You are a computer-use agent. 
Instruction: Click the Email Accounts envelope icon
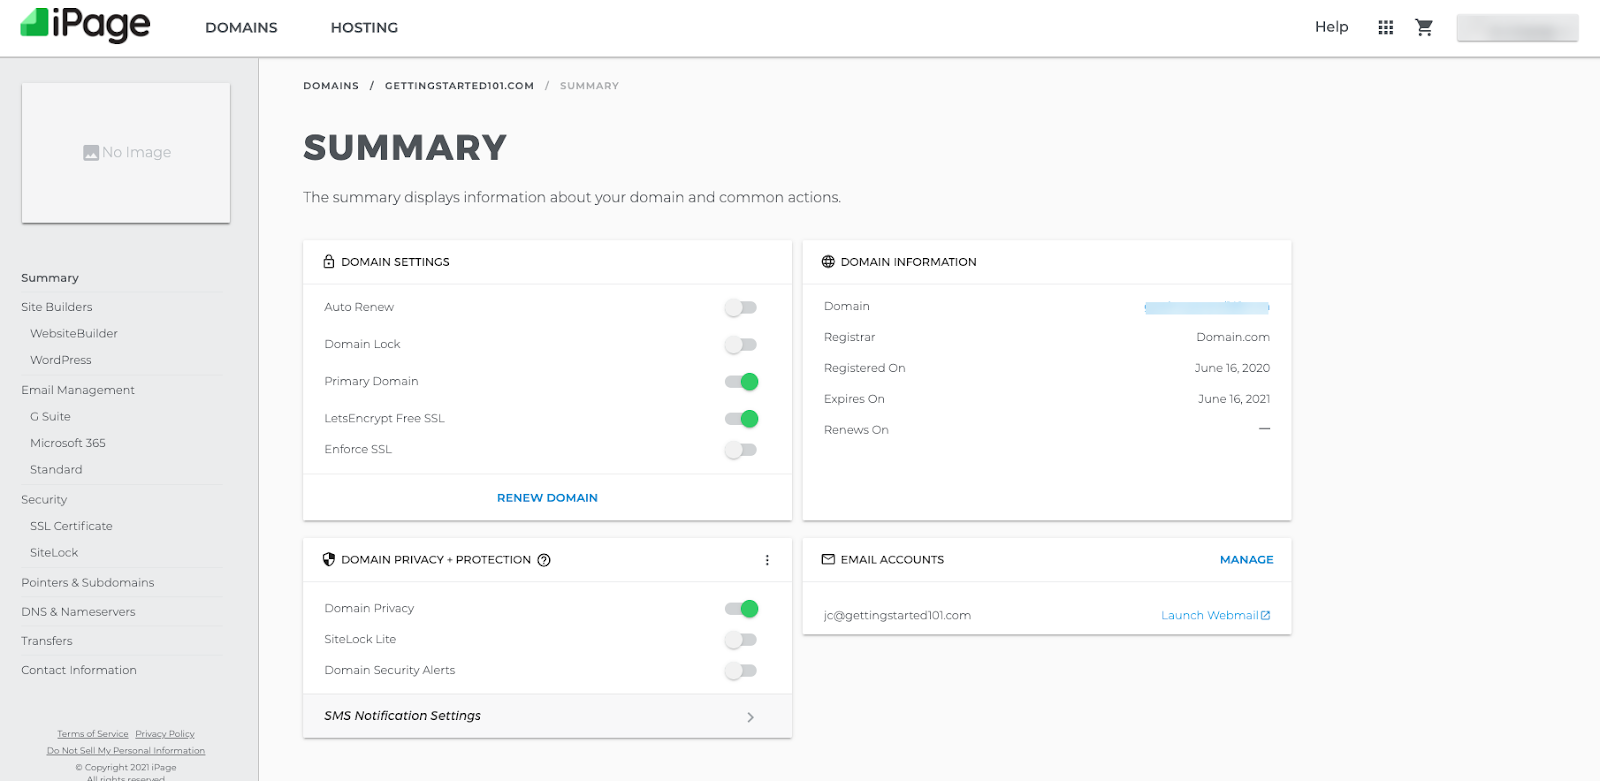pyautogui.click(x=828, y=560)
